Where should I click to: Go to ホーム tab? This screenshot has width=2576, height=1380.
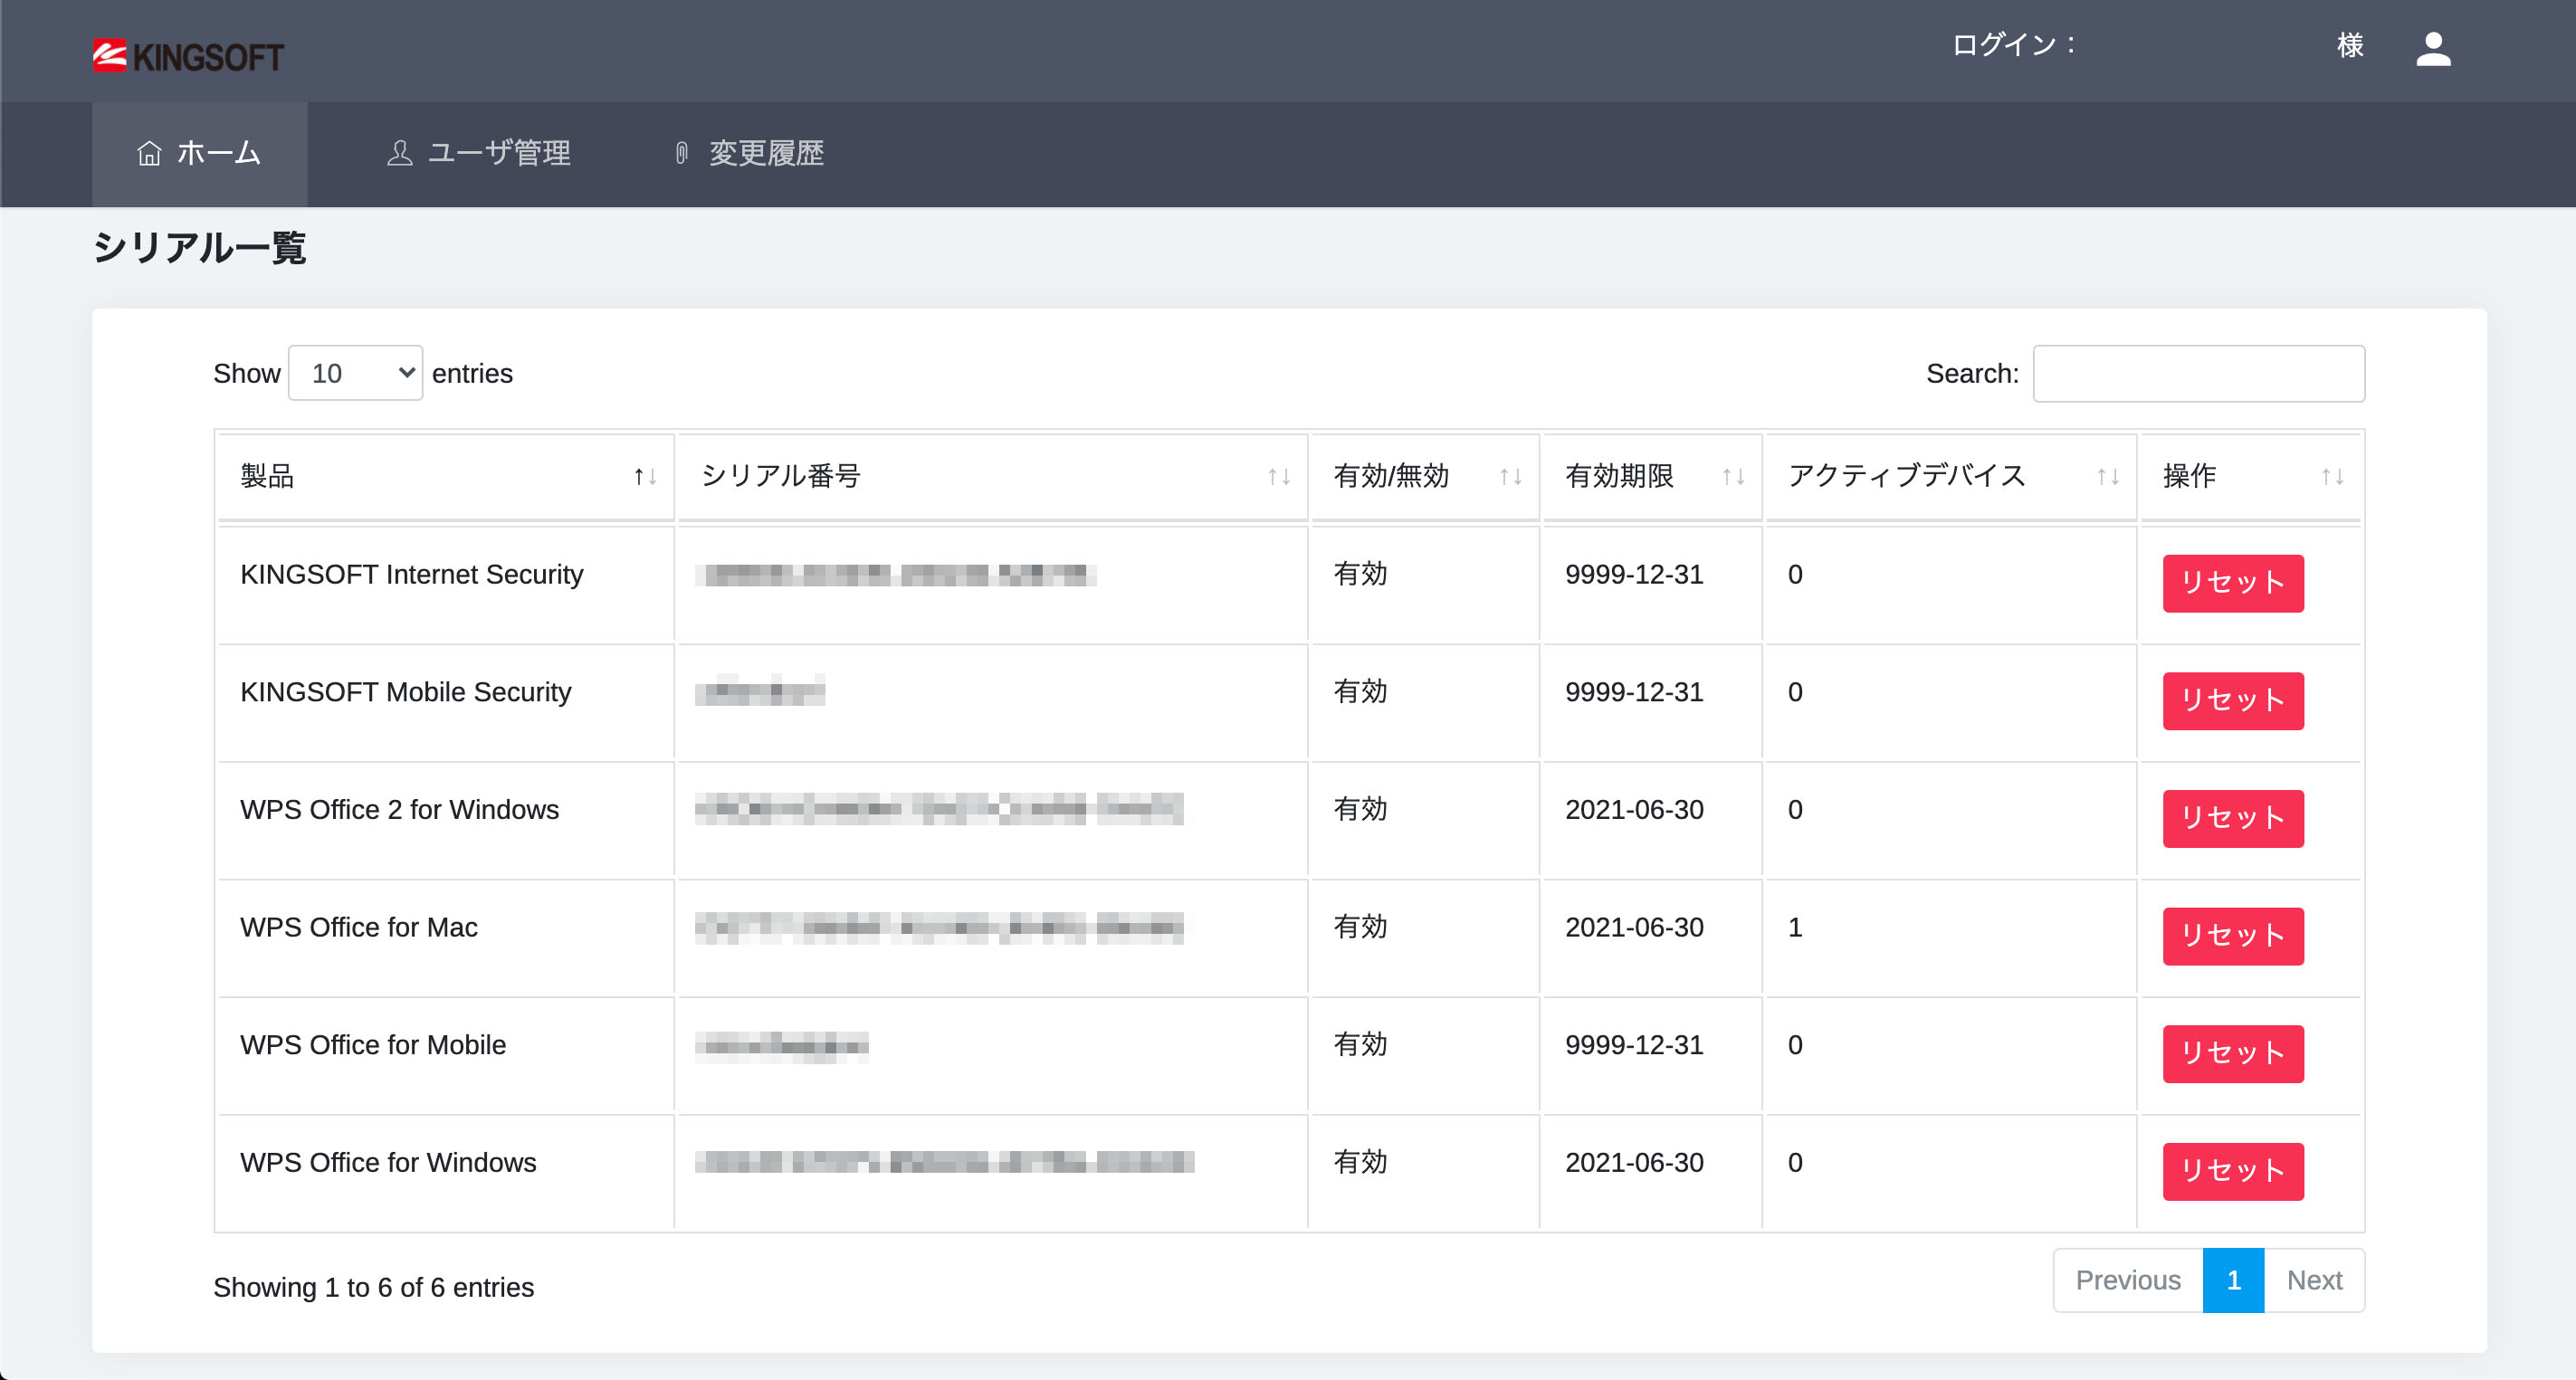pyautogui.click(x=200, y=154)
